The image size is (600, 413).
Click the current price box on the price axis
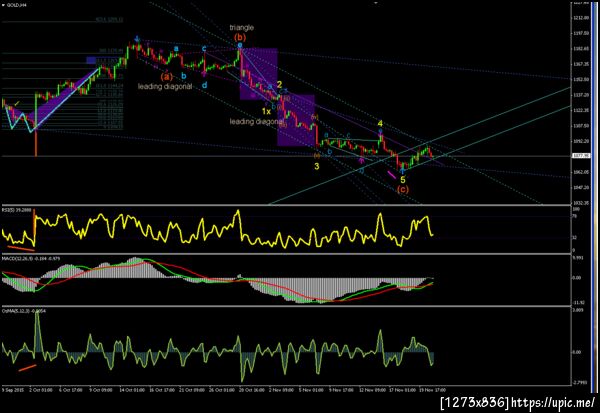pos(581,156)
